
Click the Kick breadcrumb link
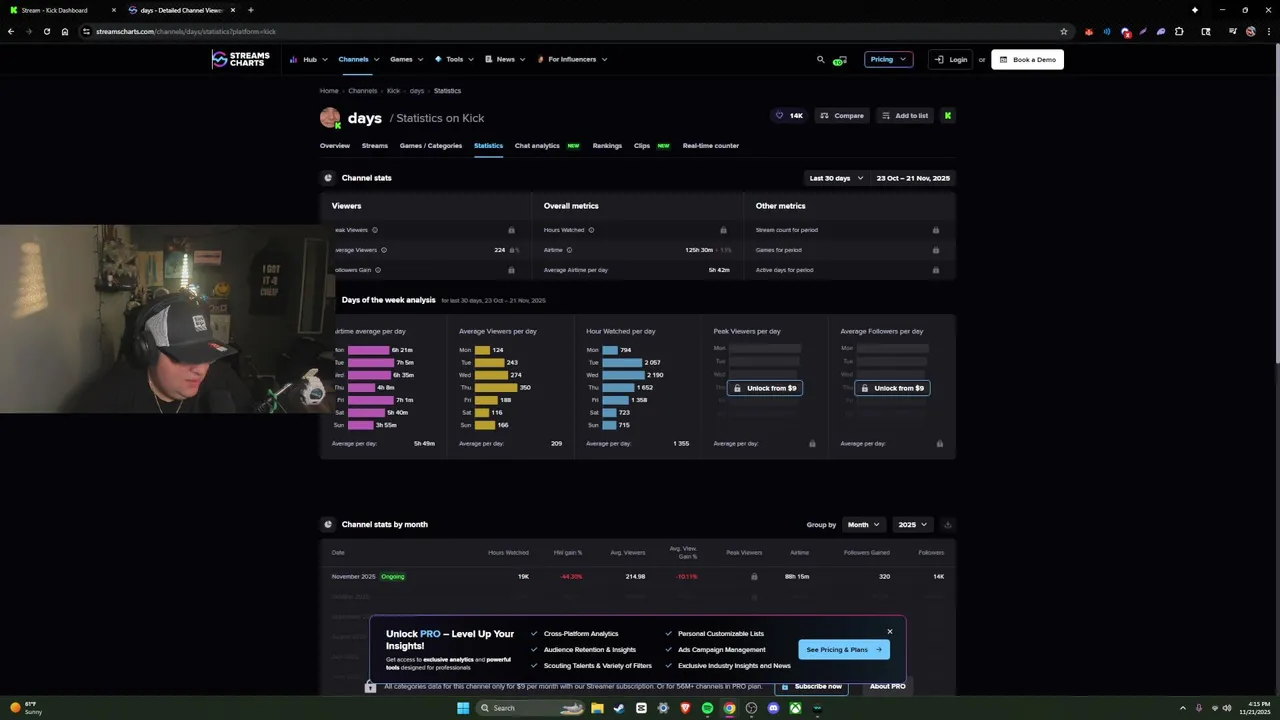(x=393, y=91)
